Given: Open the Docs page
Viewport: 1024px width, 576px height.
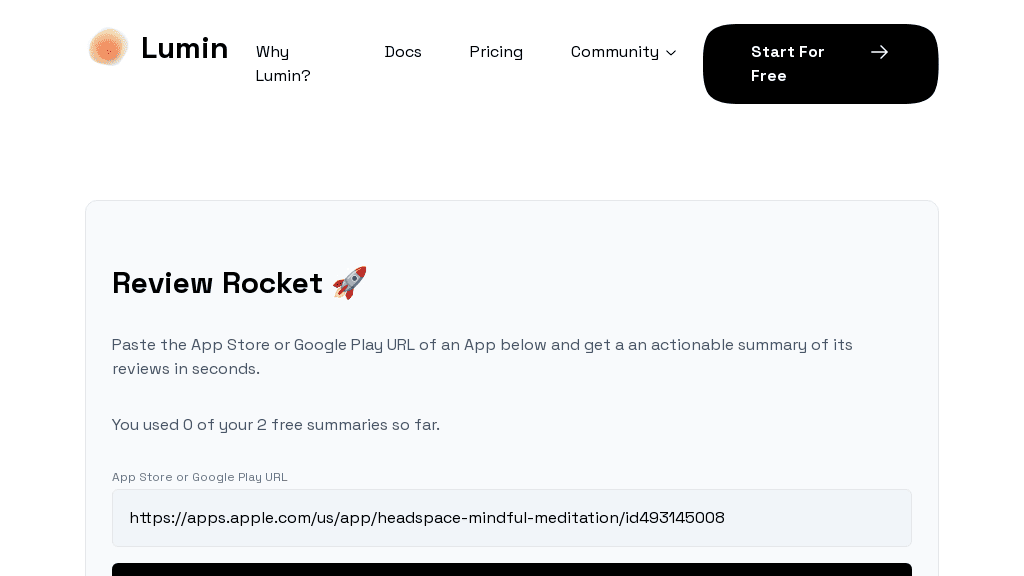Looking at the screenshot, I should coord(403,52).
